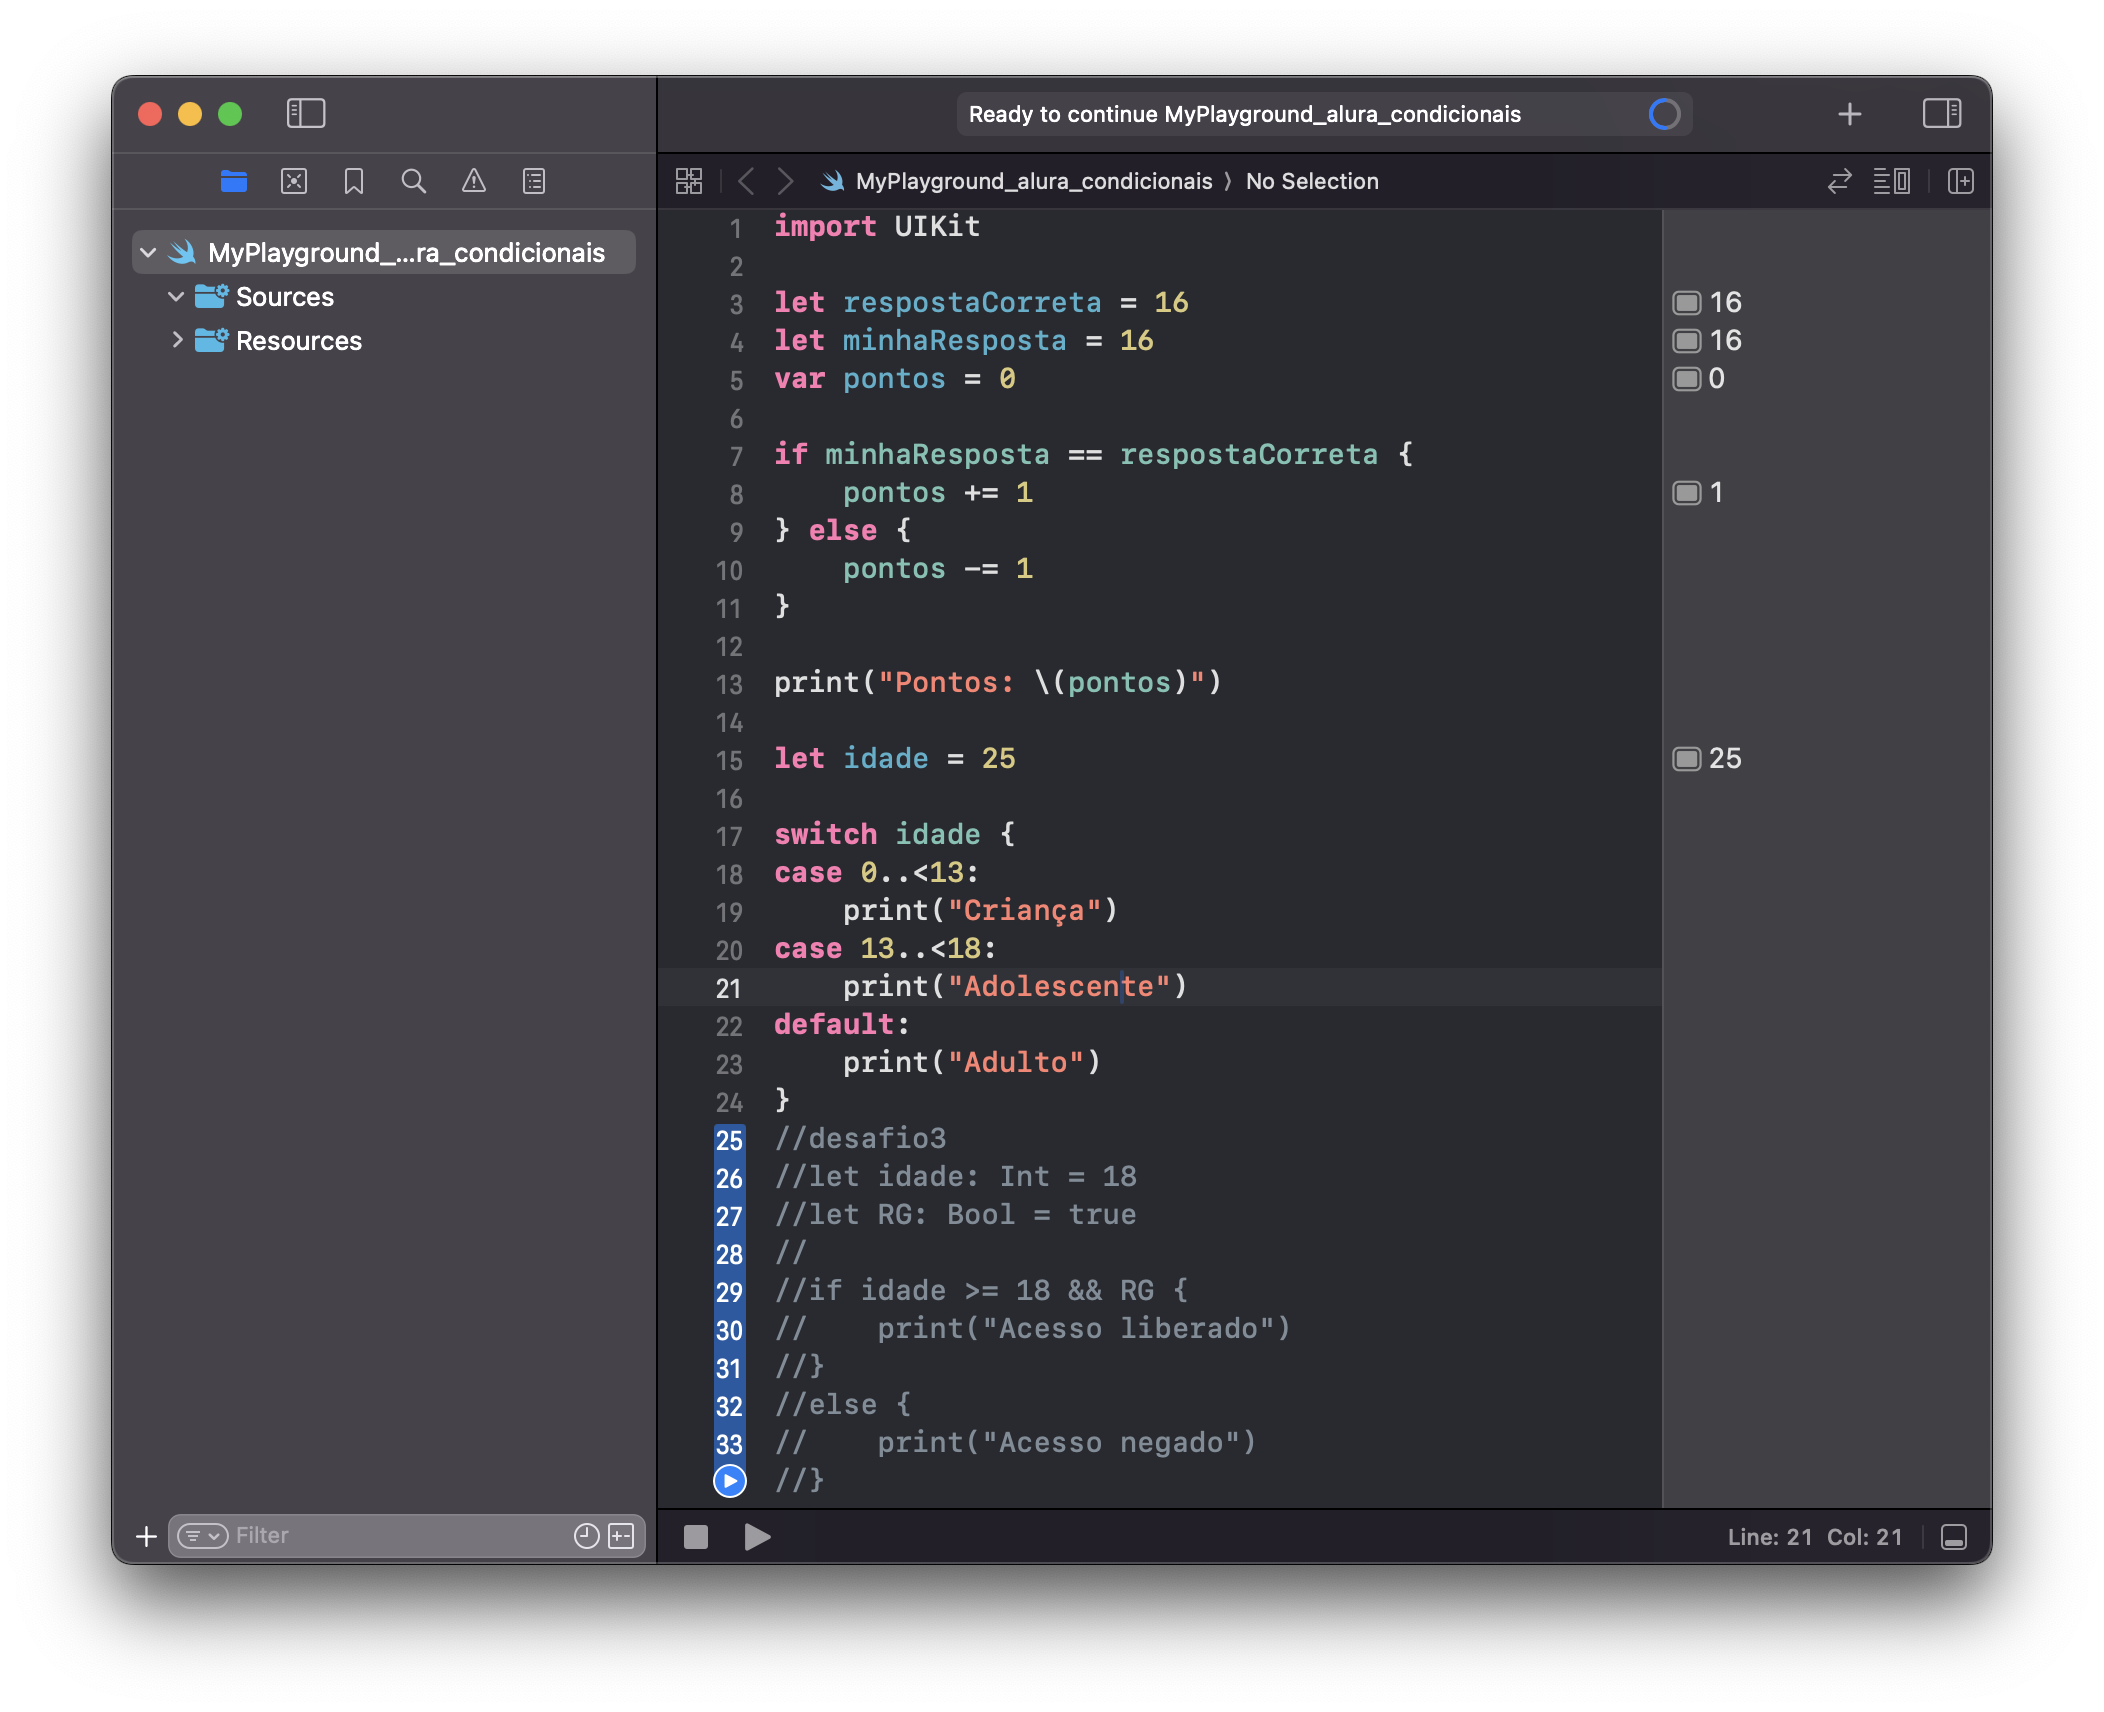Open the Bookmark navigator icon
The height and width of the screenshot is (1712, 2104).
click(x=354, y=181)
